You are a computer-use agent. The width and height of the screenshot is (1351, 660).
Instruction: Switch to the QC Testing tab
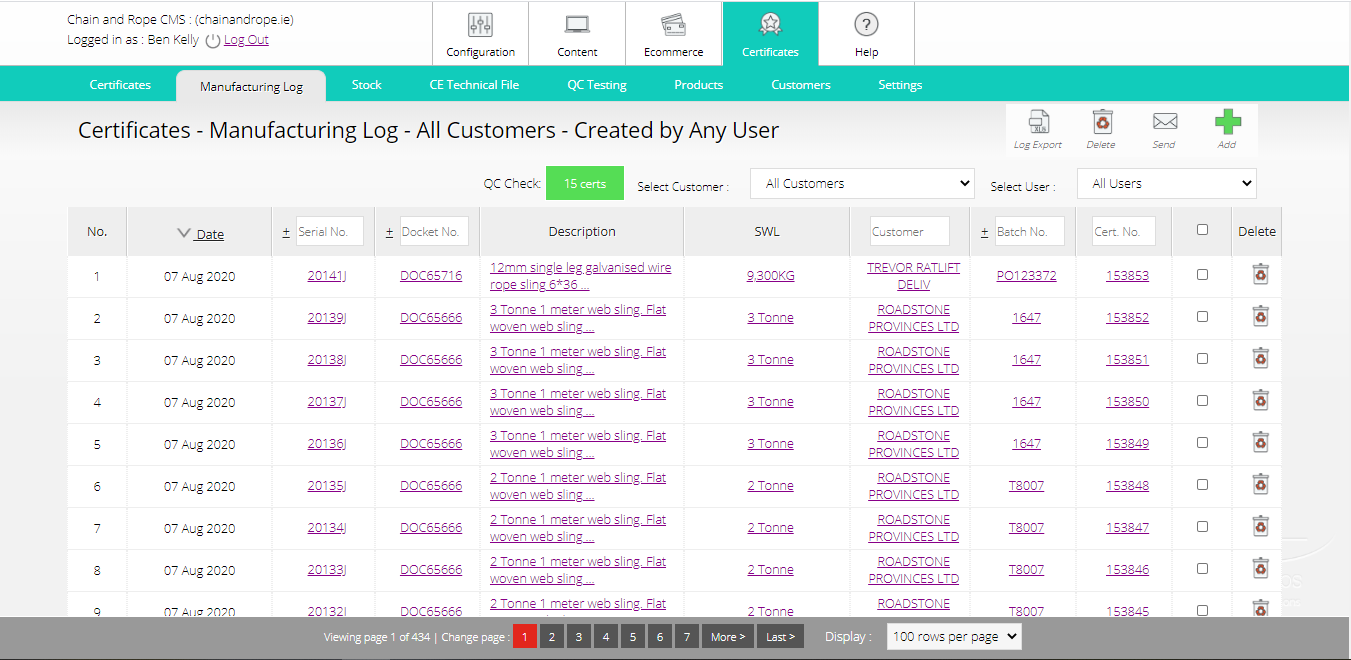coord(597,85)
